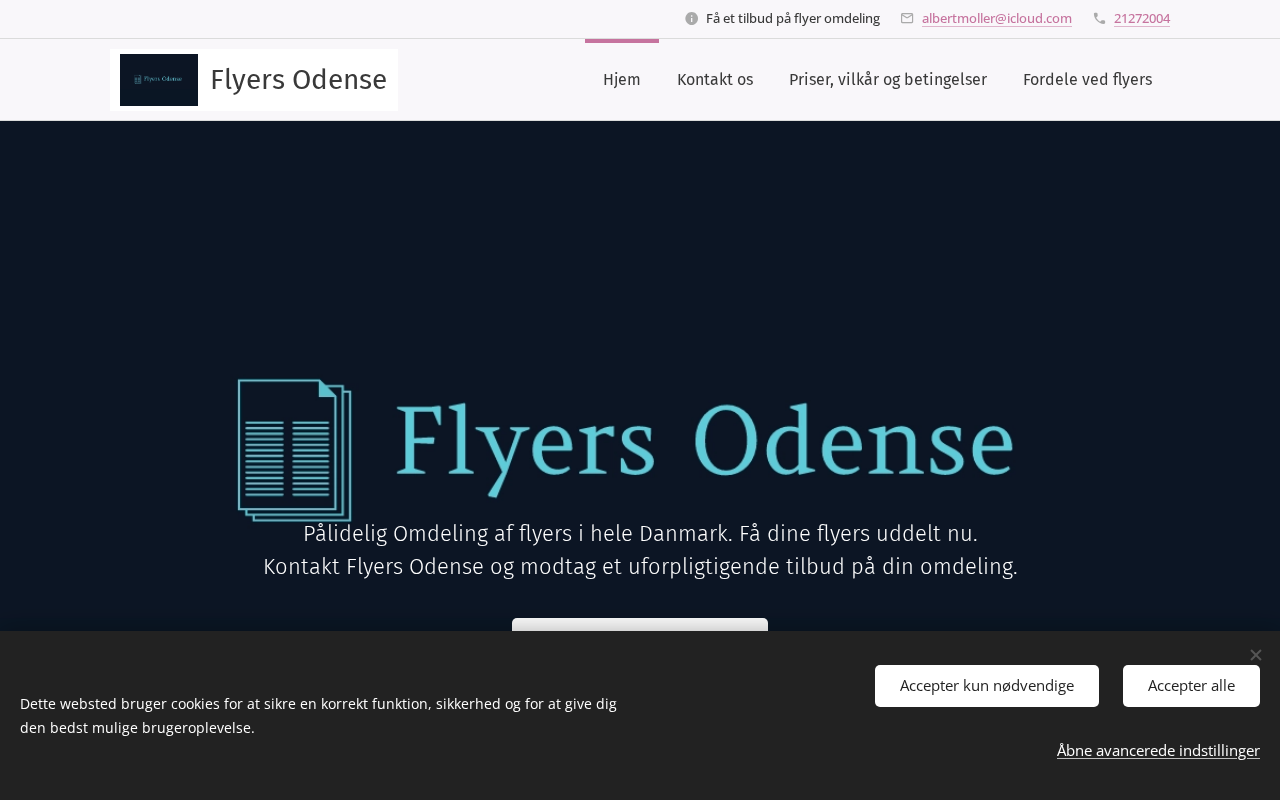
Task: Click 'Få et tilbud på flyer omdeling' text
Action: pos(792,19)
